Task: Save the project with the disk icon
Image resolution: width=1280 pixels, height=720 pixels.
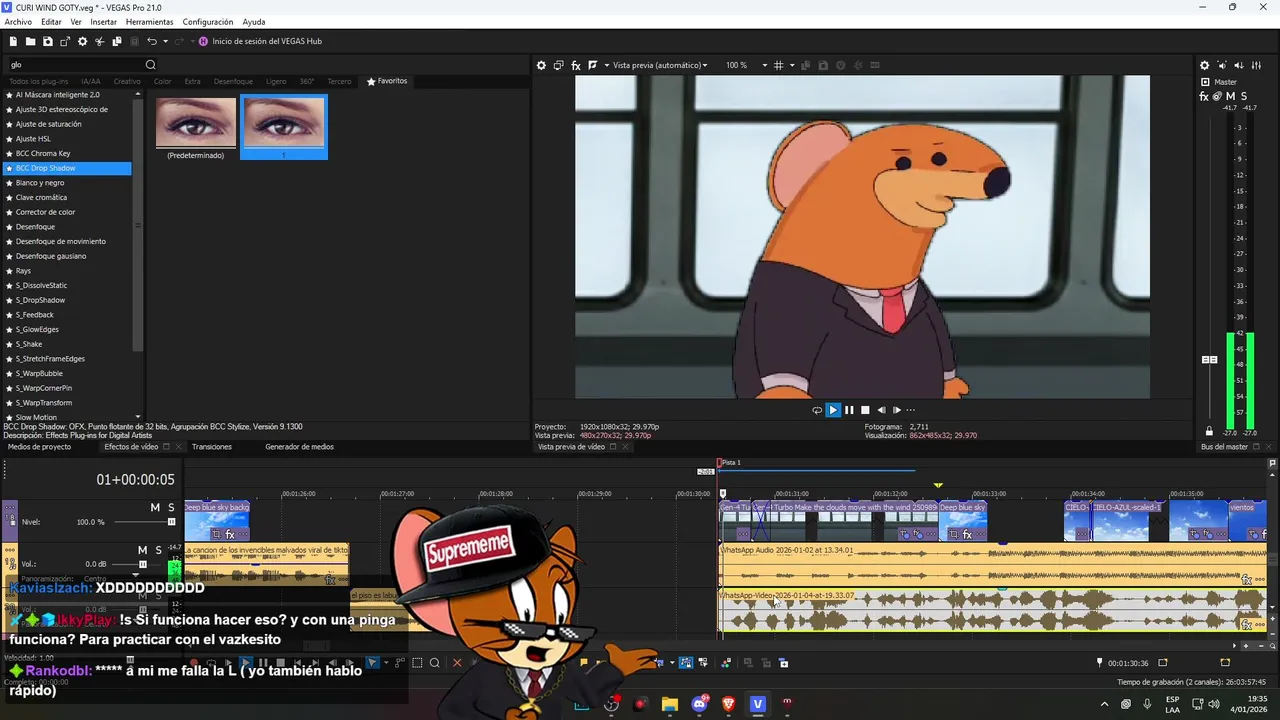Action: tap(48, 41)
